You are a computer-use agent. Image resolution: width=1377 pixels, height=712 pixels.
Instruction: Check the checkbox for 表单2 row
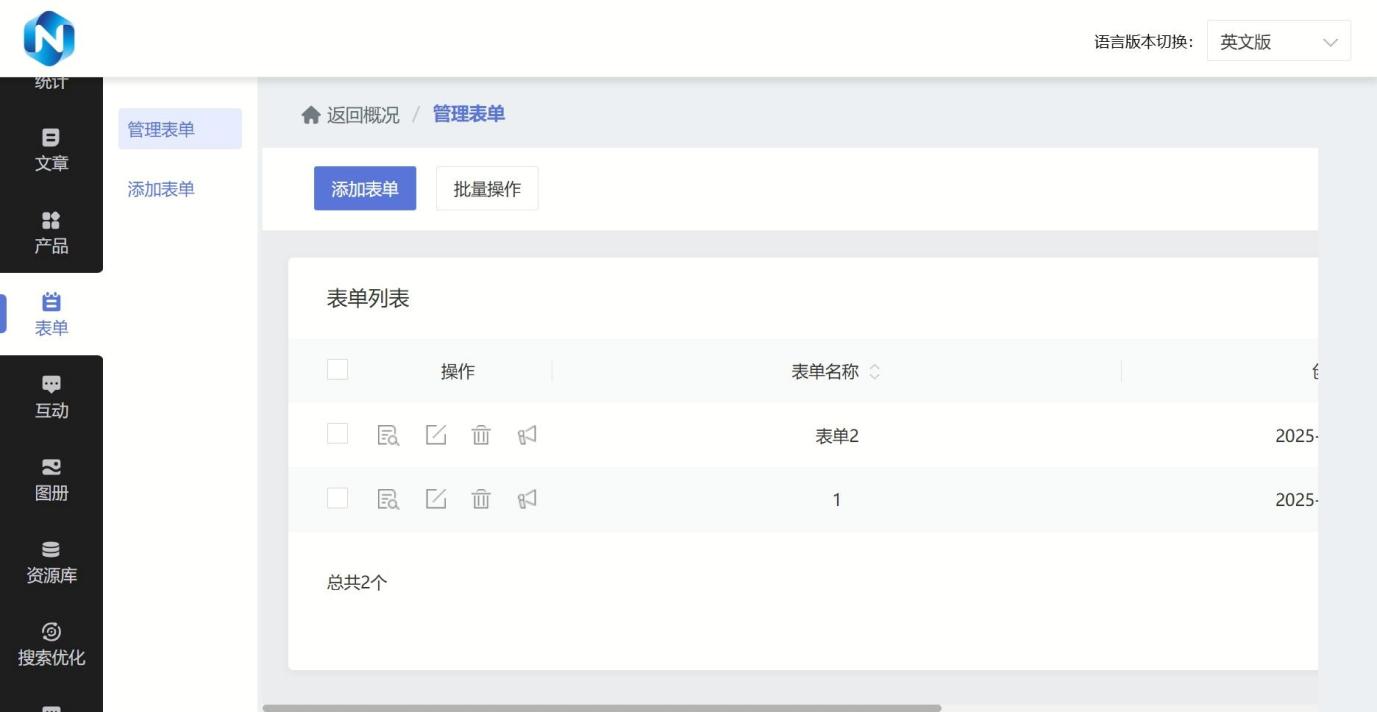point(338,434)
